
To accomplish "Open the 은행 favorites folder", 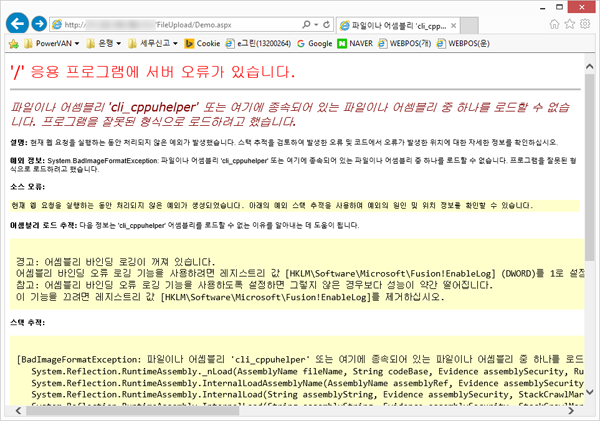I will tap(104, 44).
